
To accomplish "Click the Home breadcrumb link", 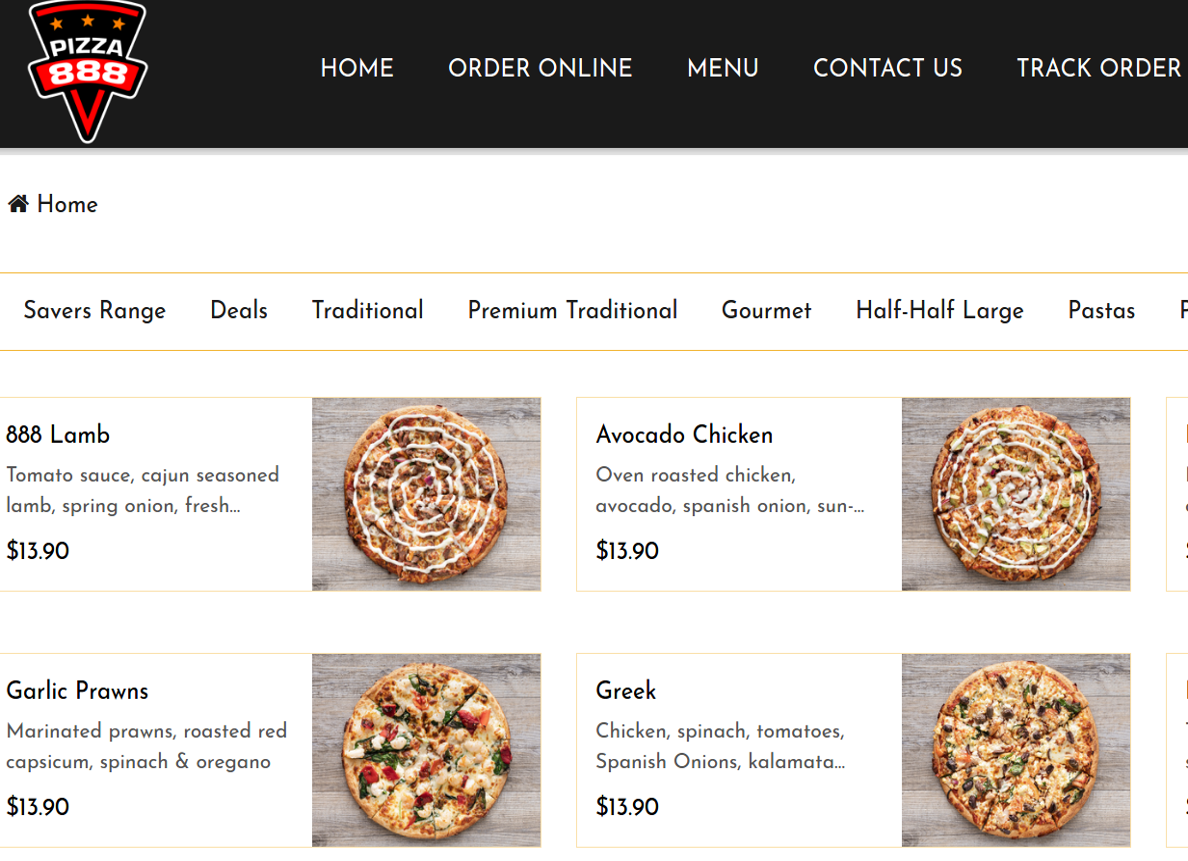I will coord(67,204).
